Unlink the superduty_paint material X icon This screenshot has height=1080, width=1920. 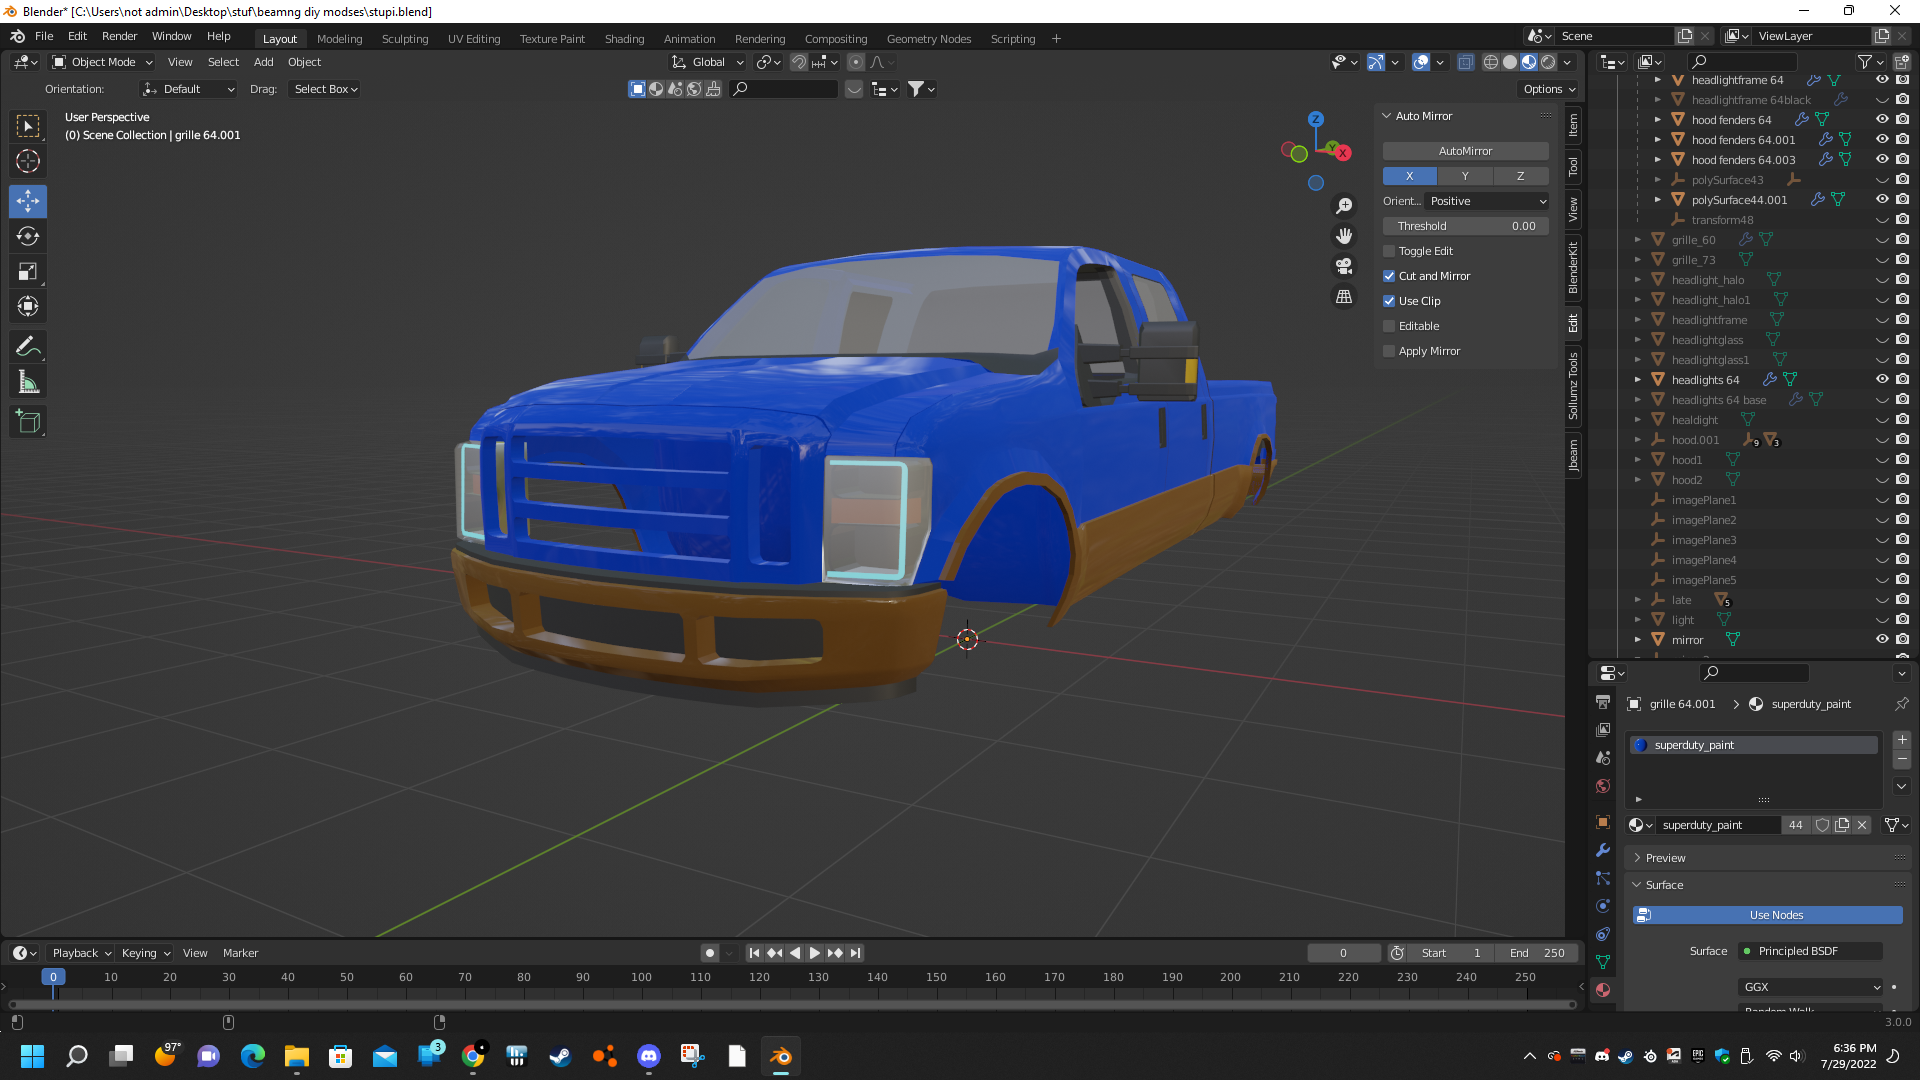pyautogui.click(x=1862, y=825)
